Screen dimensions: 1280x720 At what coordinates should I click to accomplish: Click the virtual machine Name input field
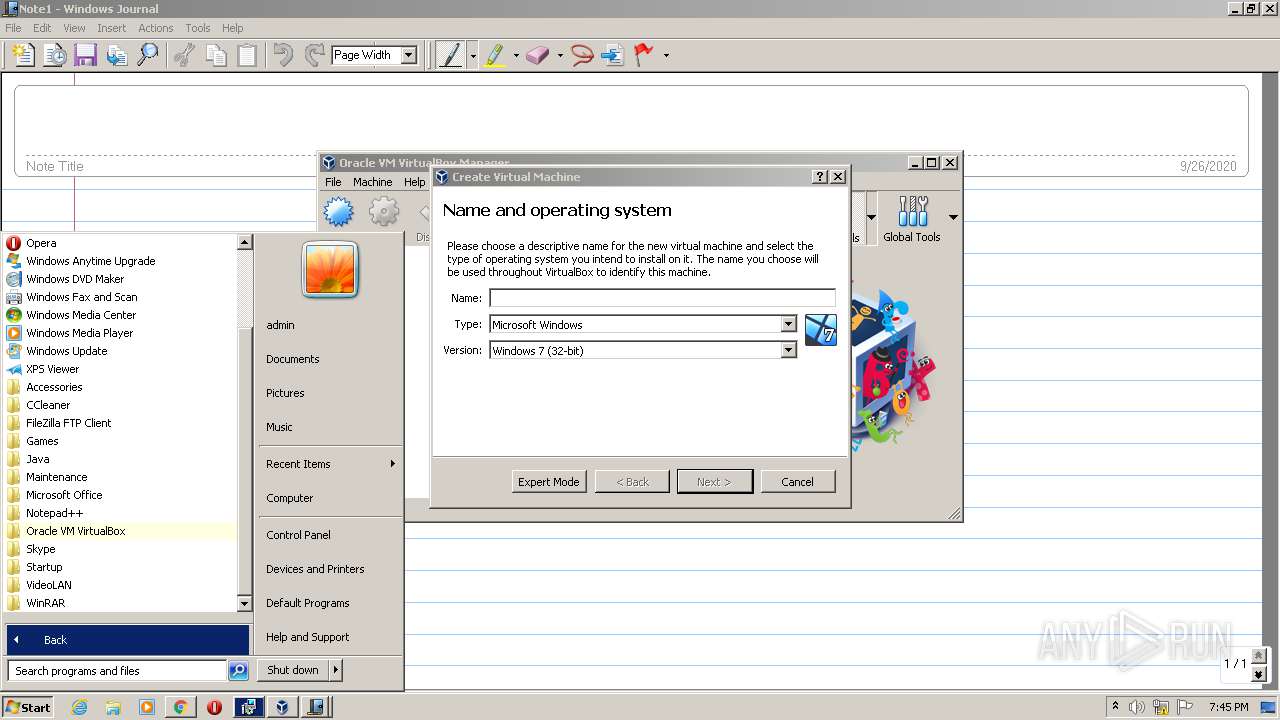(662, 298)
